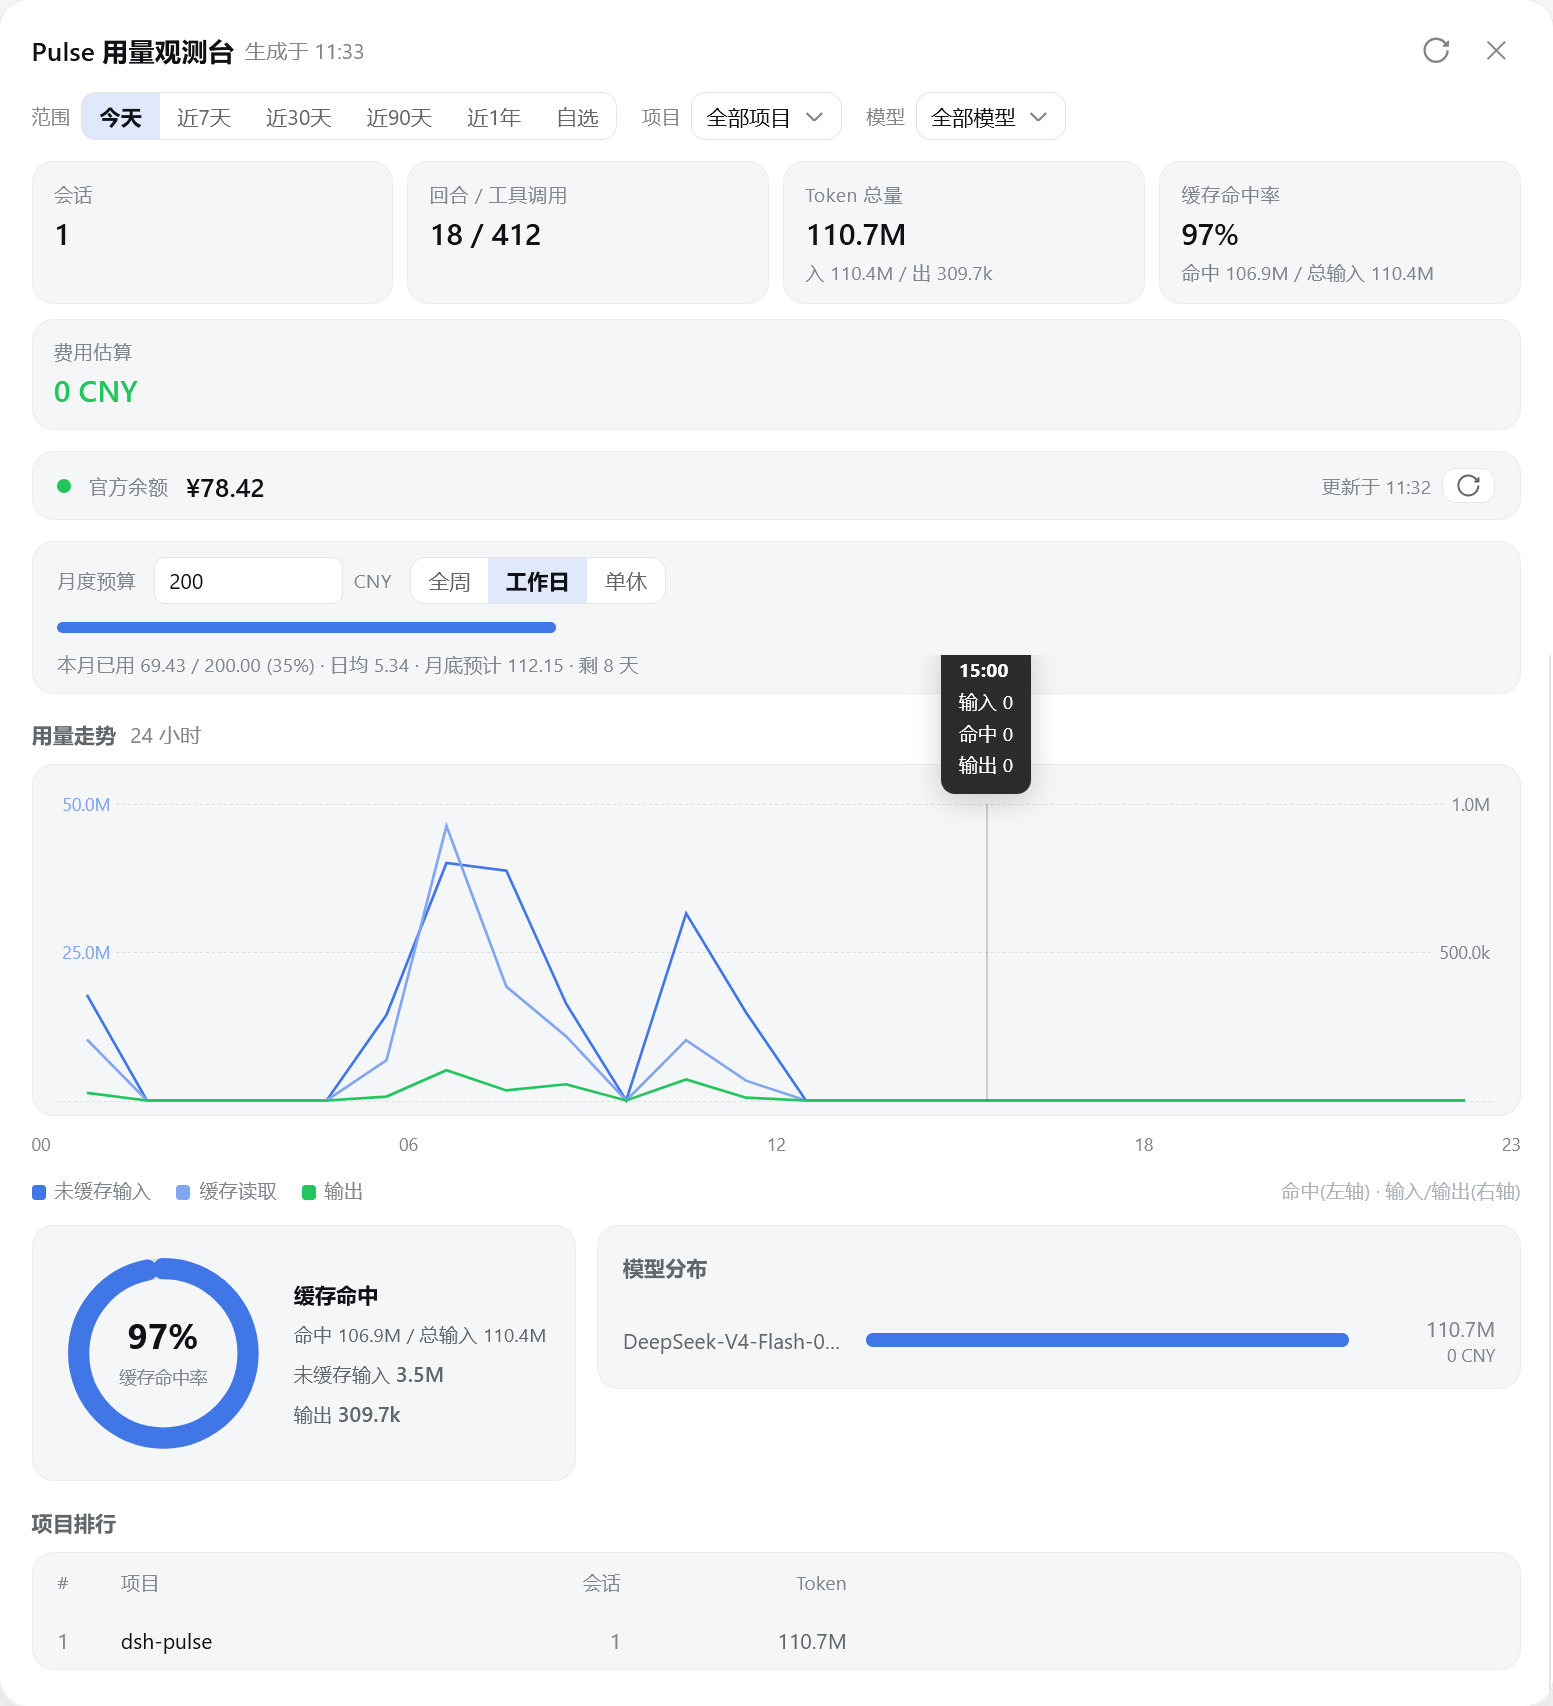Click the 97% cache hit donut chart
This screenshot has height=1706, width=1553.
coord(163,1353)
